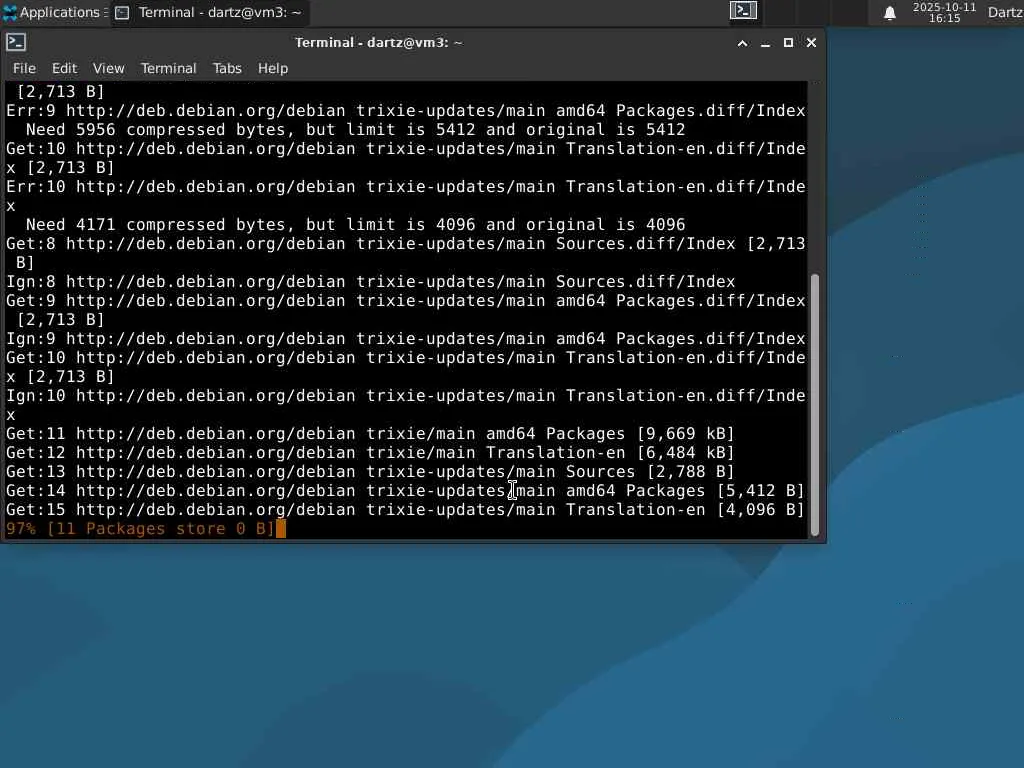Click the 'Need 5956 compressed bytes' error text
This screenshot has height=768, width=1024.
[355, 130]
